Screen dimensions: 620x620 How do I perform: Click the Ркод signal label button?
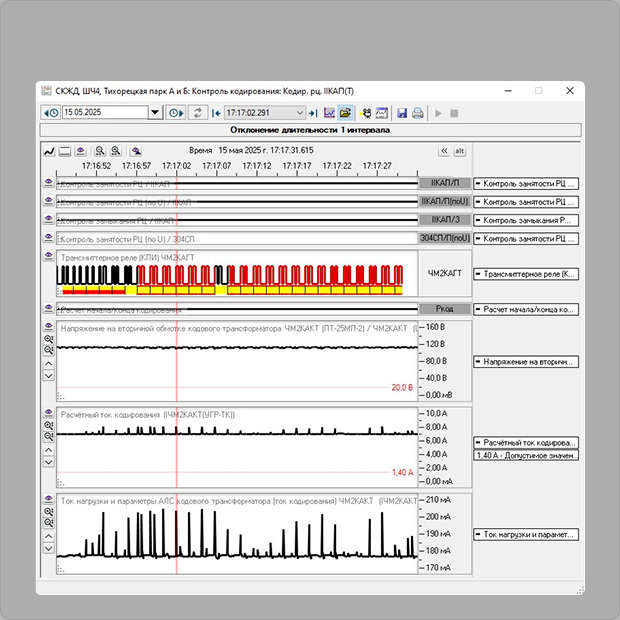pos(445,309)
